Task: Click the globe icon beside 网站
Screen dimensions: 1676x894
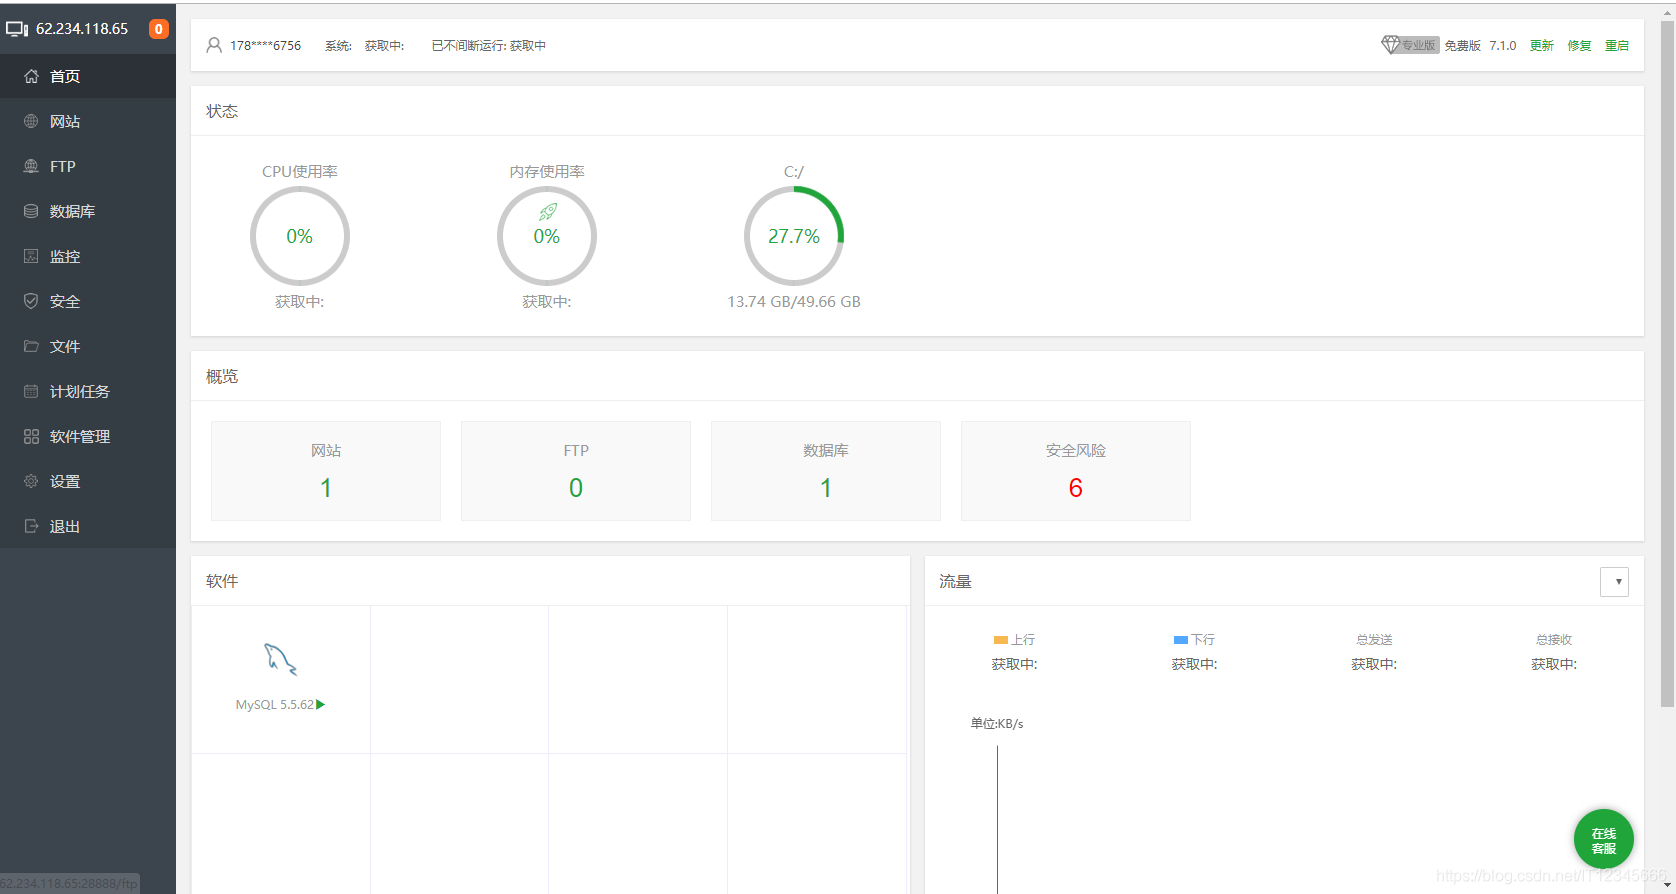Action: (31, 121)
